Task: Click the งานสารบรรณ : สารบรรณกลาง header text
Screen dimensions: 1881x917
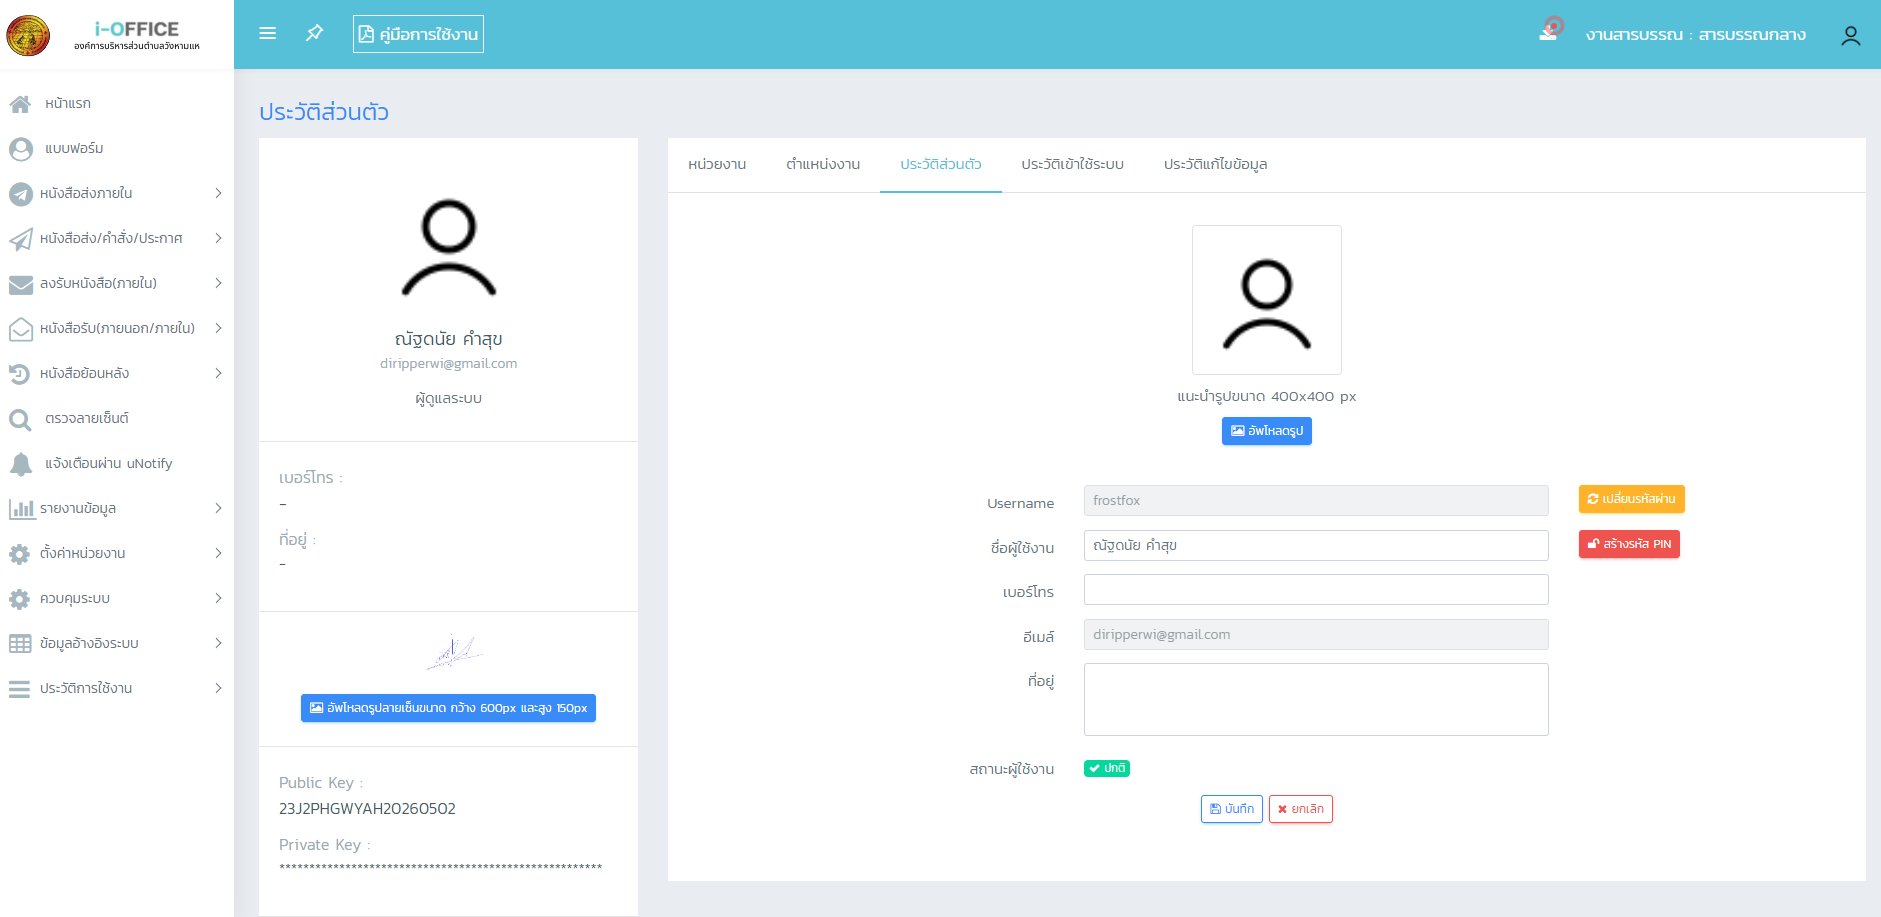Action: pyautogui.click(x=1695, y=35)
